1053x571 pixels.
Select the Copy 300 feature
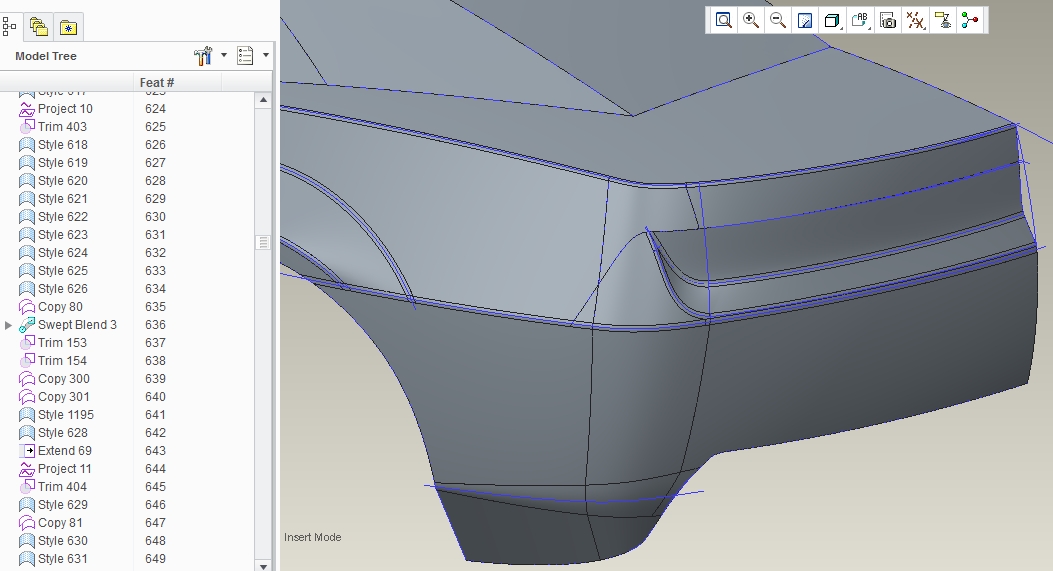coord(64,380)
